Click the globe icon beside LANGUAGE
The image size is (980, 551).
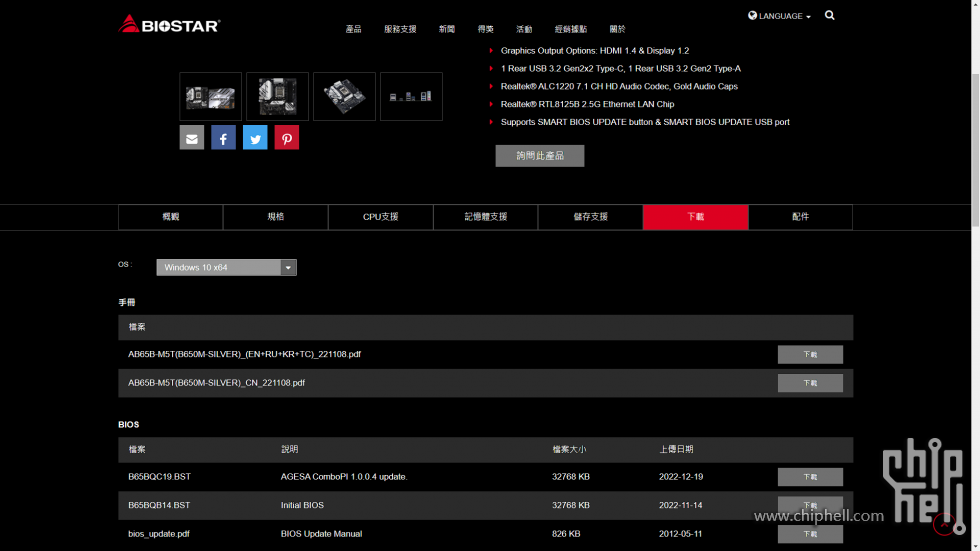click(x=752, y=16)
